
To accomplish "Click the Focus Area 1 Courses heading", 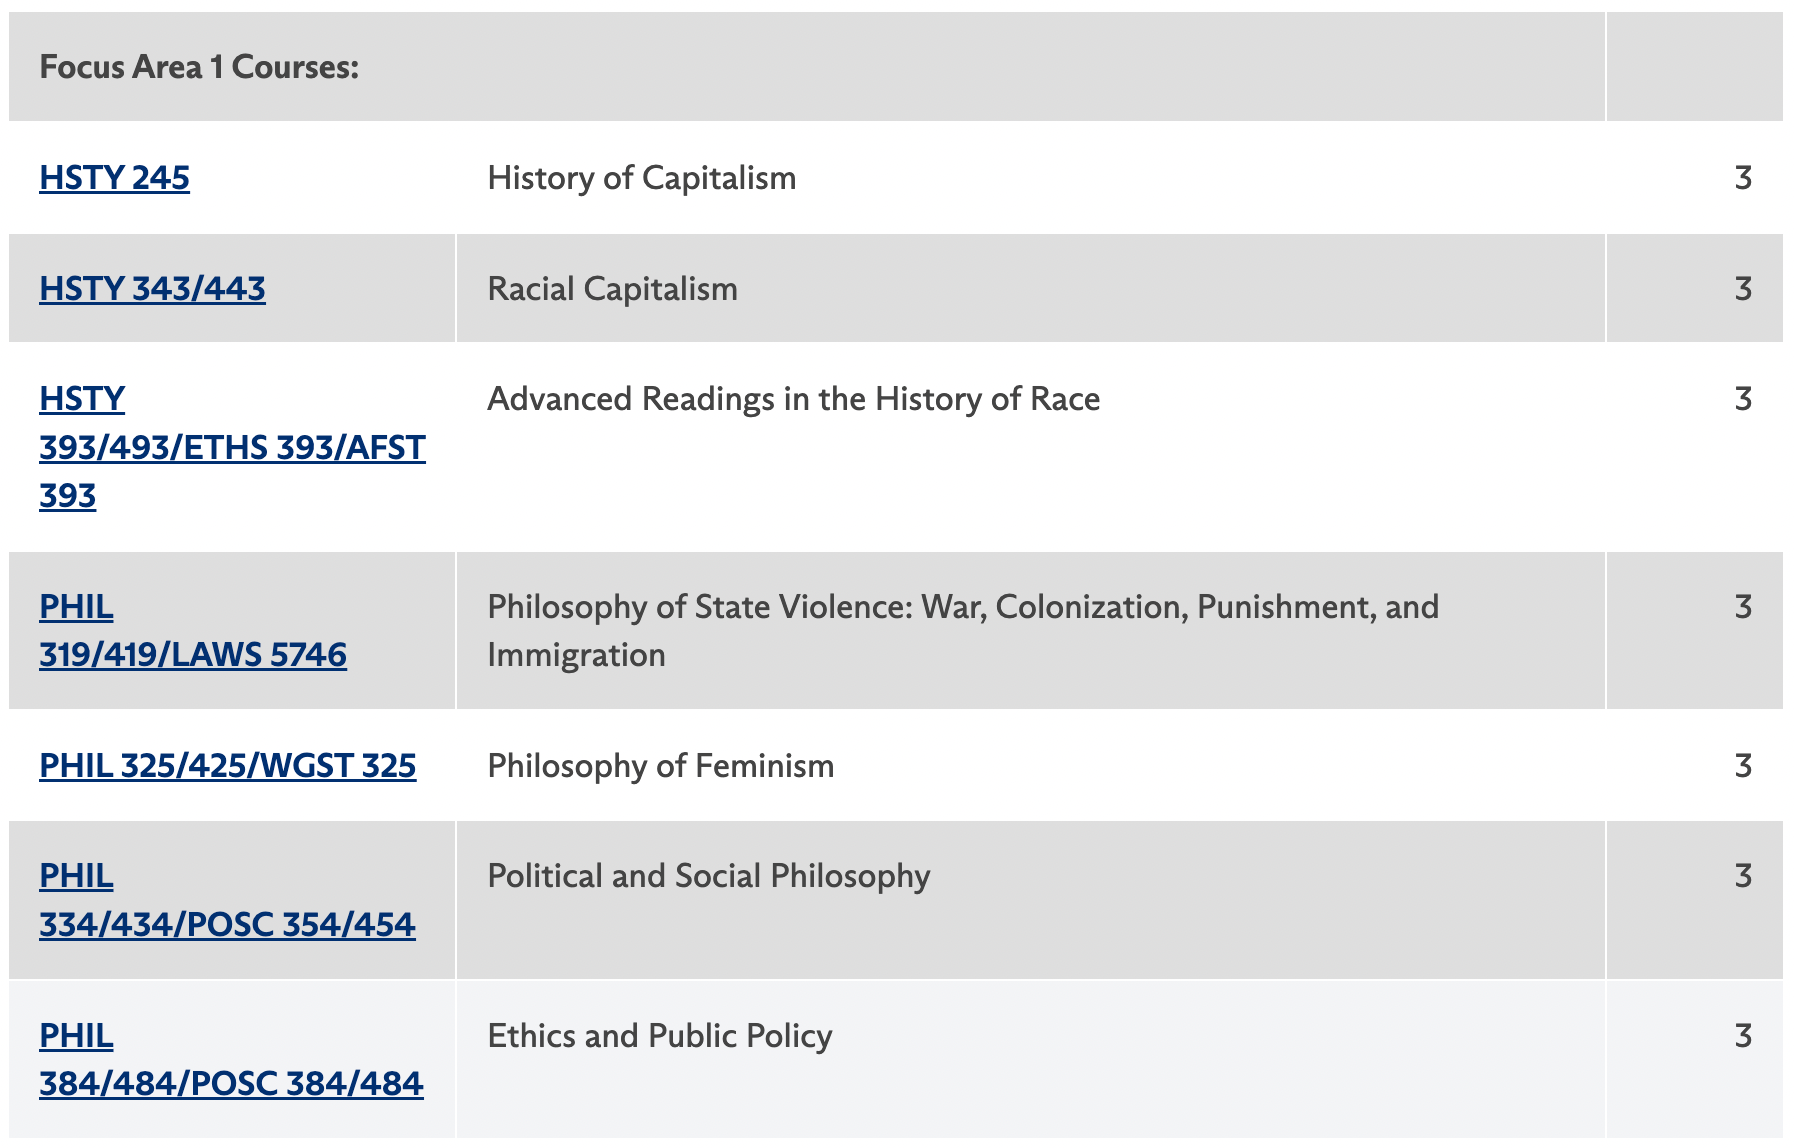I will click(199, 67).
